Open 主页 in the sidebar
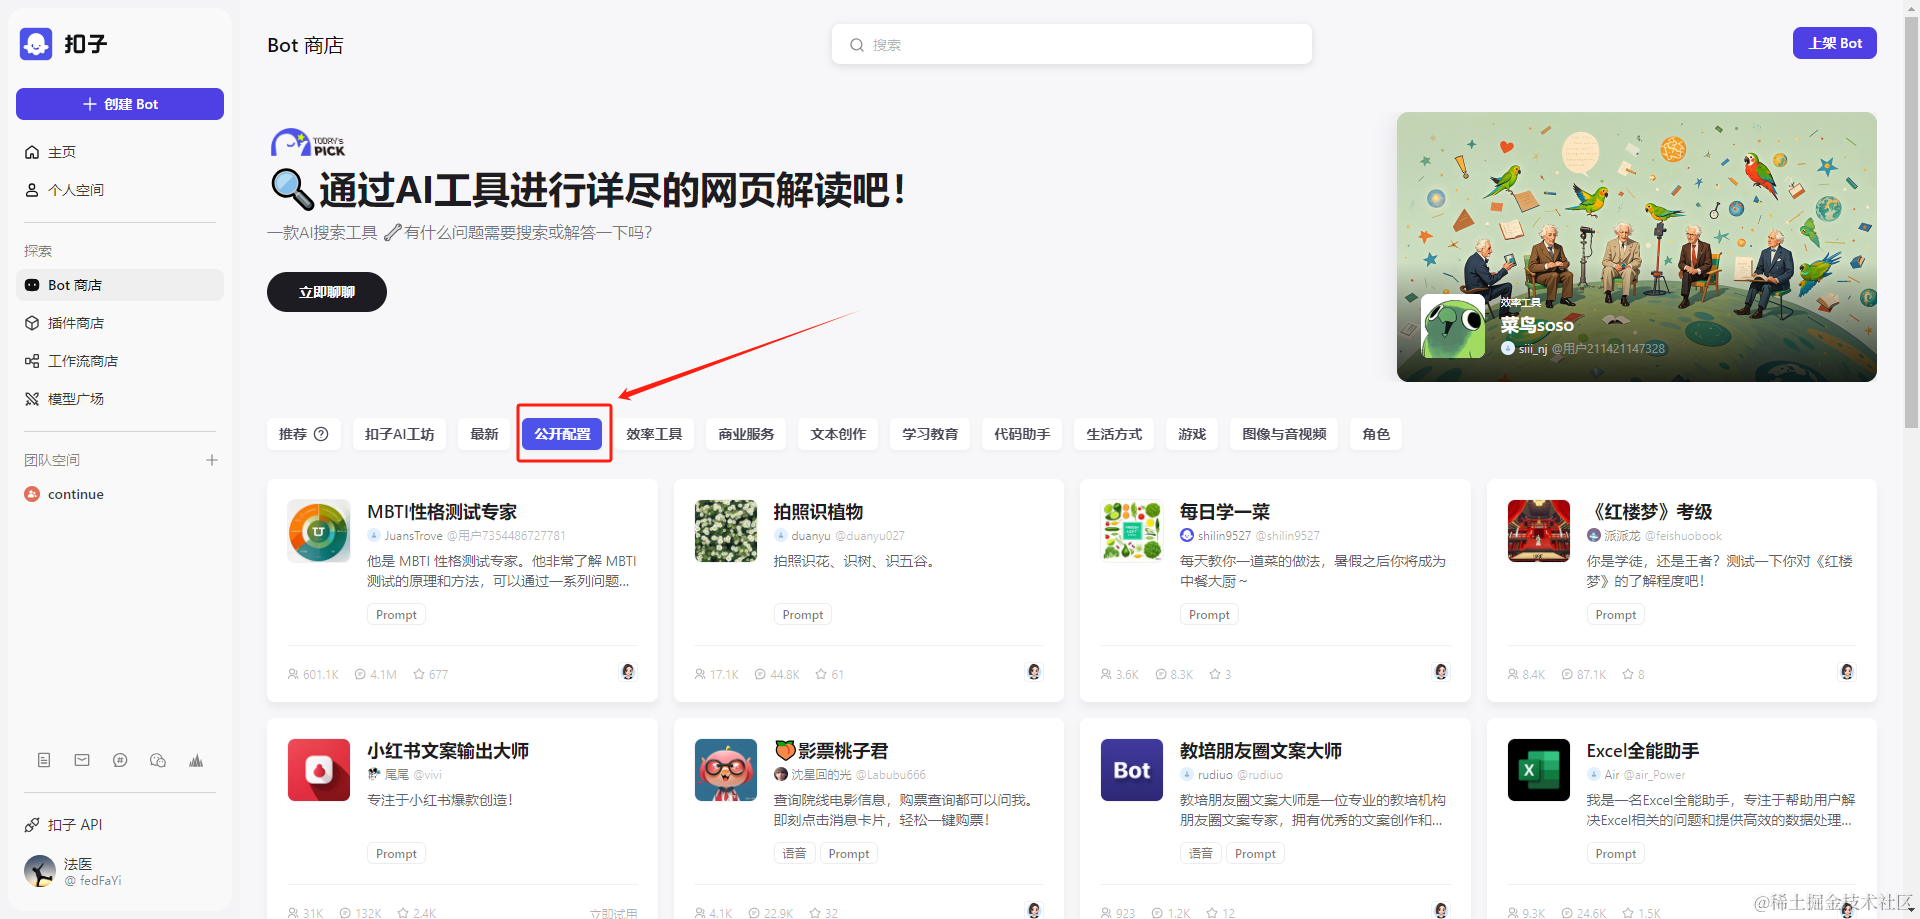This screenshot has height=919, width=1920. pos(120,152)
